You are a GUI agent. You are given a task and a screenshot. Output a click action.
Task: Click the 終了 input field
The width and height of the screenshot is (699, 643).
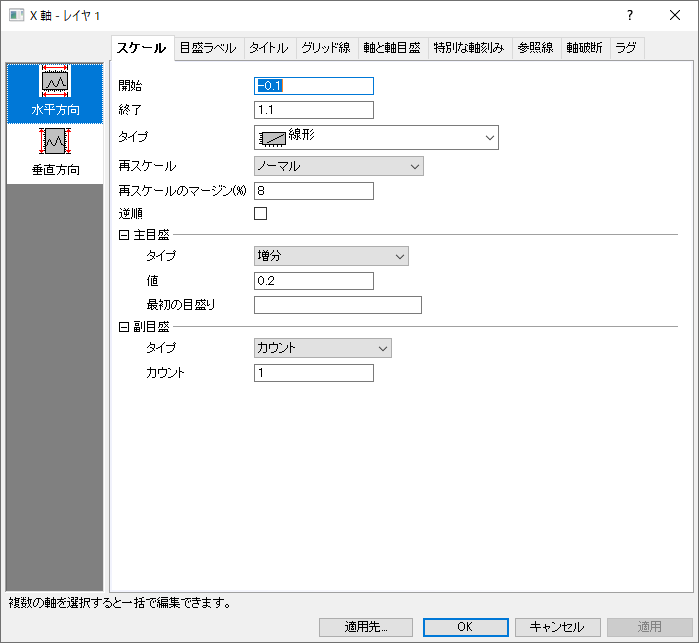tap(314, 110)
